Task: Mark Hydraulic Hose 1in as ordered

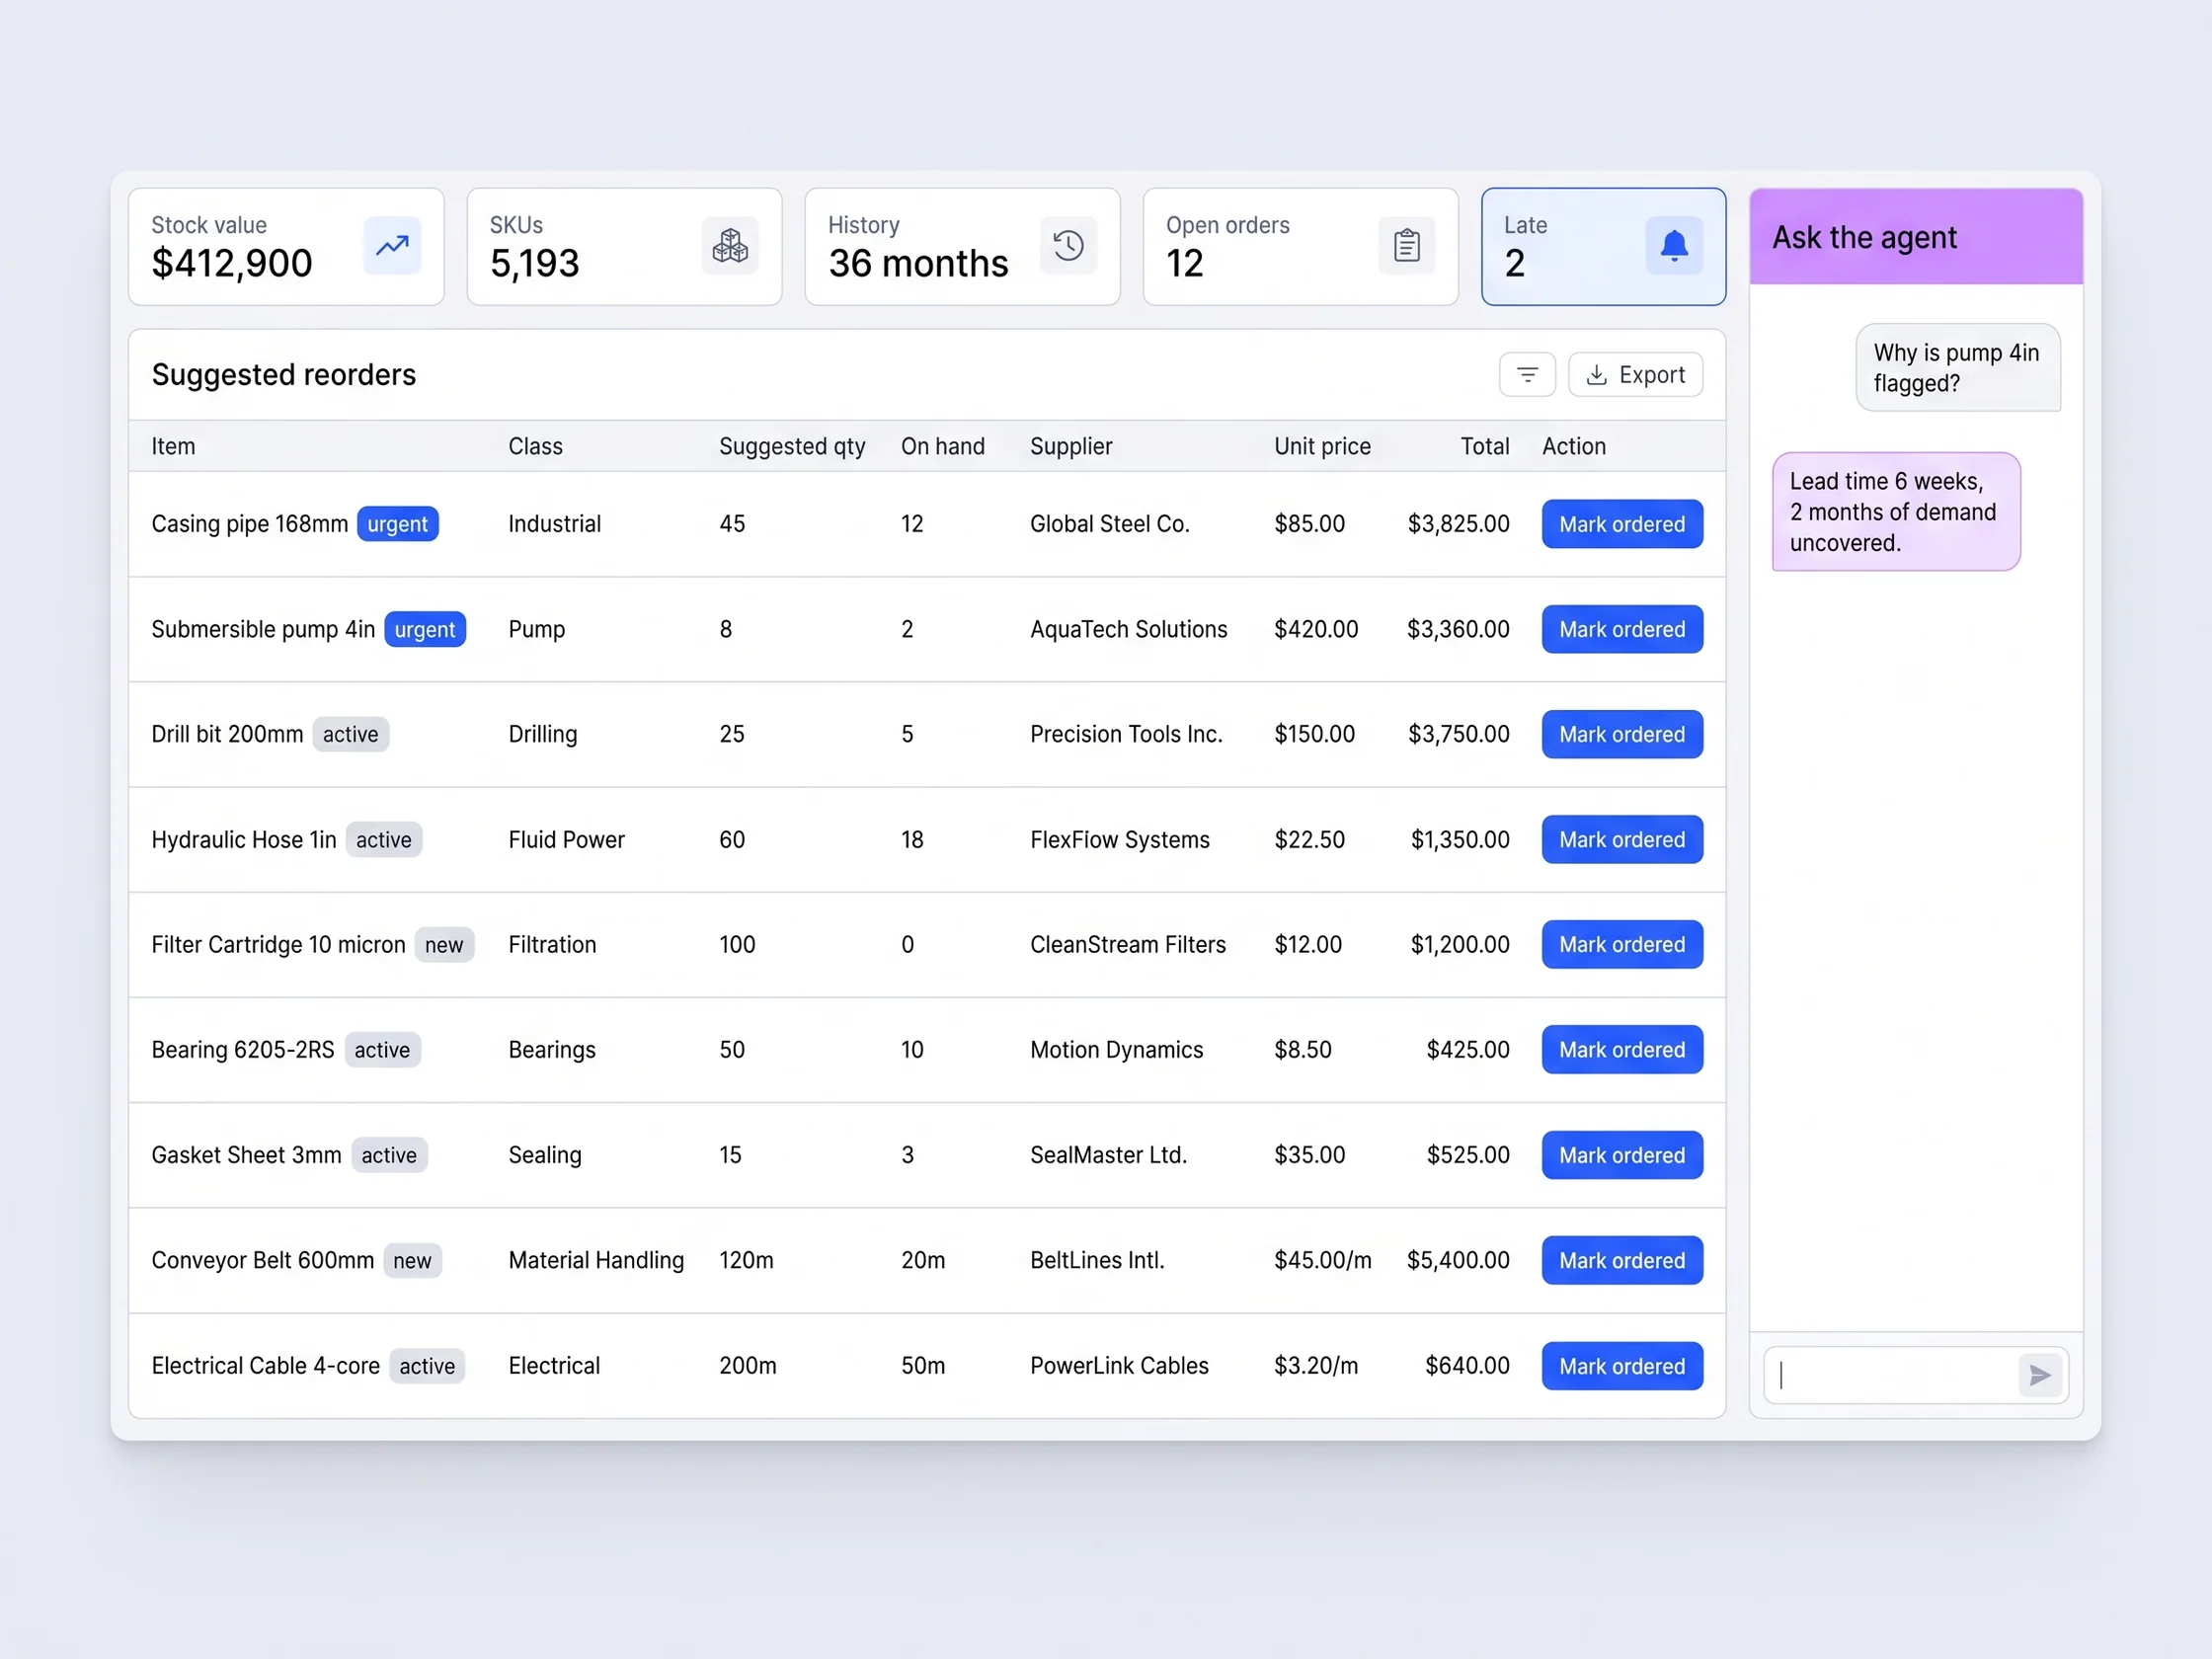Action: click(1622, 840)
